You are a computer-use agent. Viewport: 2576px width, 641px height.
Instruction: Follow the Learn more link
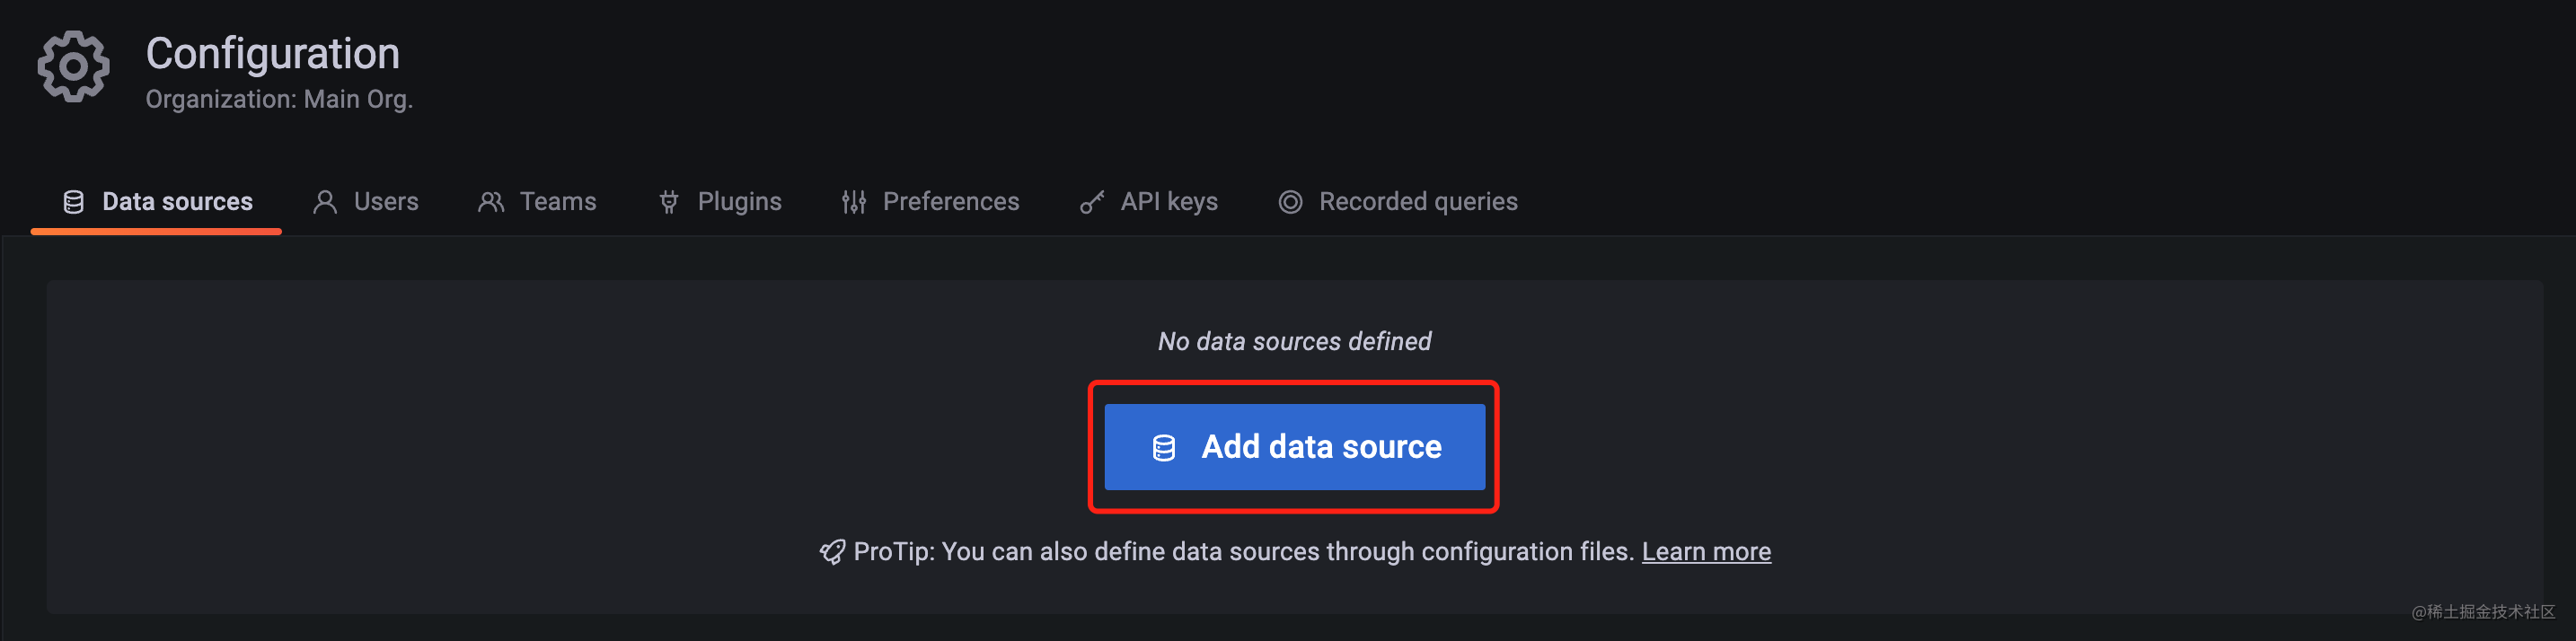[x=1706, y=552]
